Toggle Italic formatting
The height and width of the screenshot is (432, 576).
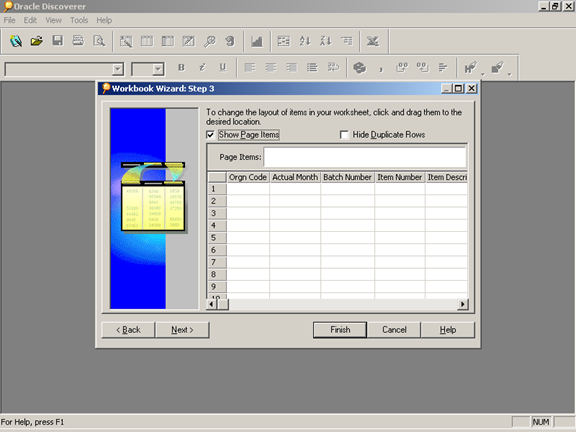[x=202, y=68]
